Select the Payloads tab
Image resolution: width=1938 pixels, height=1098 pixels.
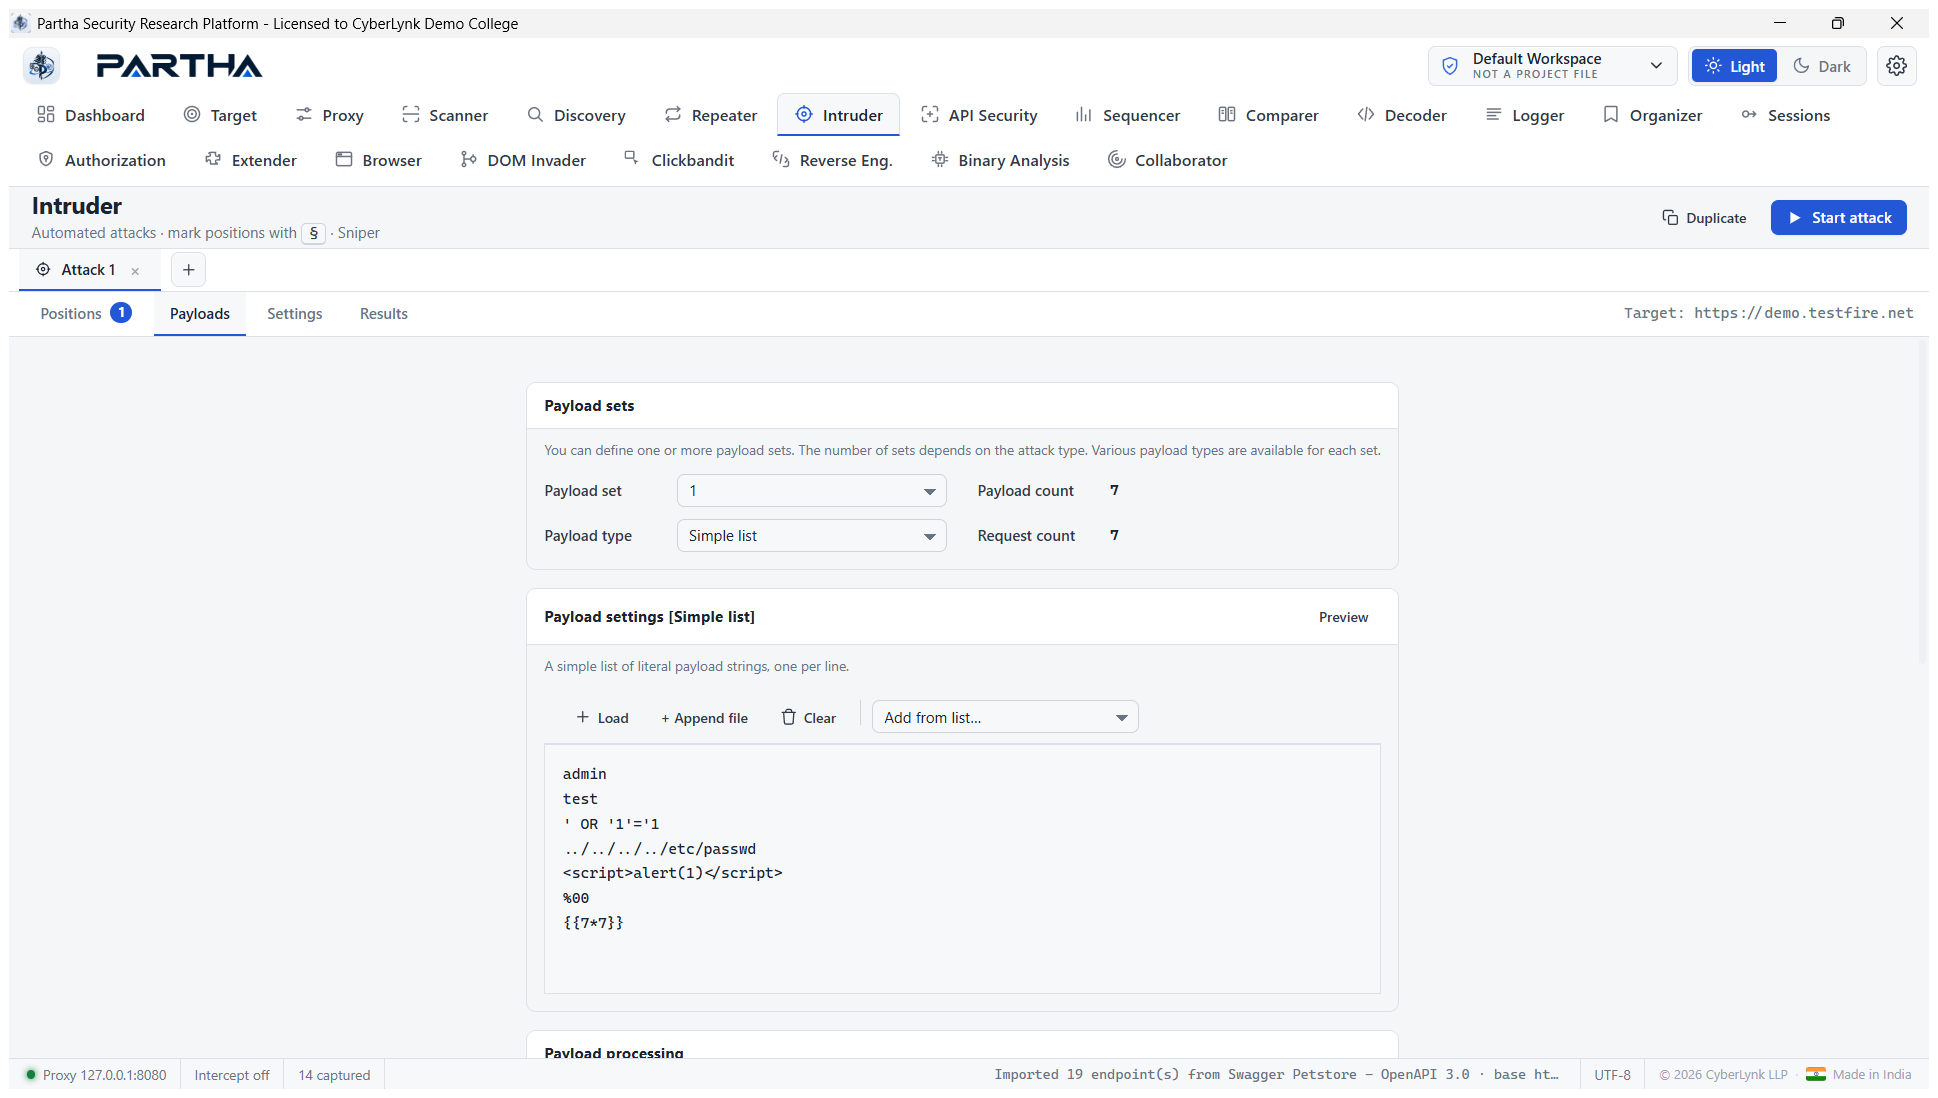200,314
